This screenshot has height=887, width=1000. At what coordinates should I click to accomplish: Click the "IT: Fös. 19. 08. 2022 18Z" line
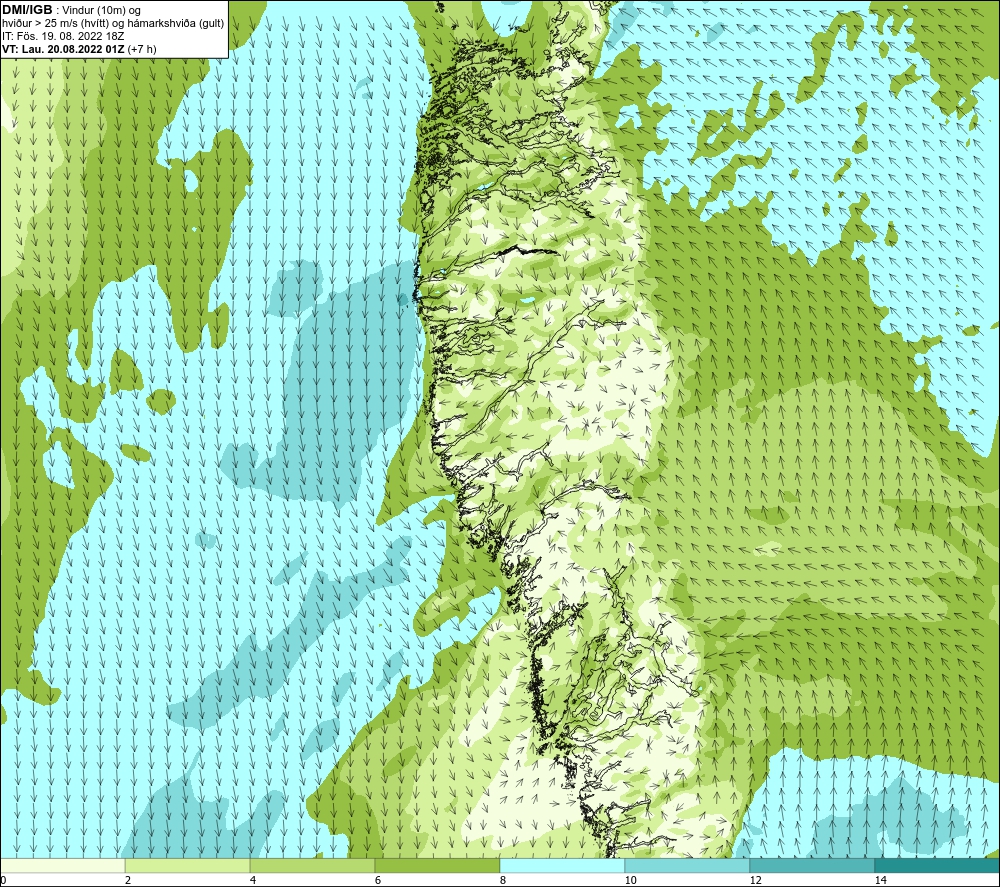[x=62, y=36]
